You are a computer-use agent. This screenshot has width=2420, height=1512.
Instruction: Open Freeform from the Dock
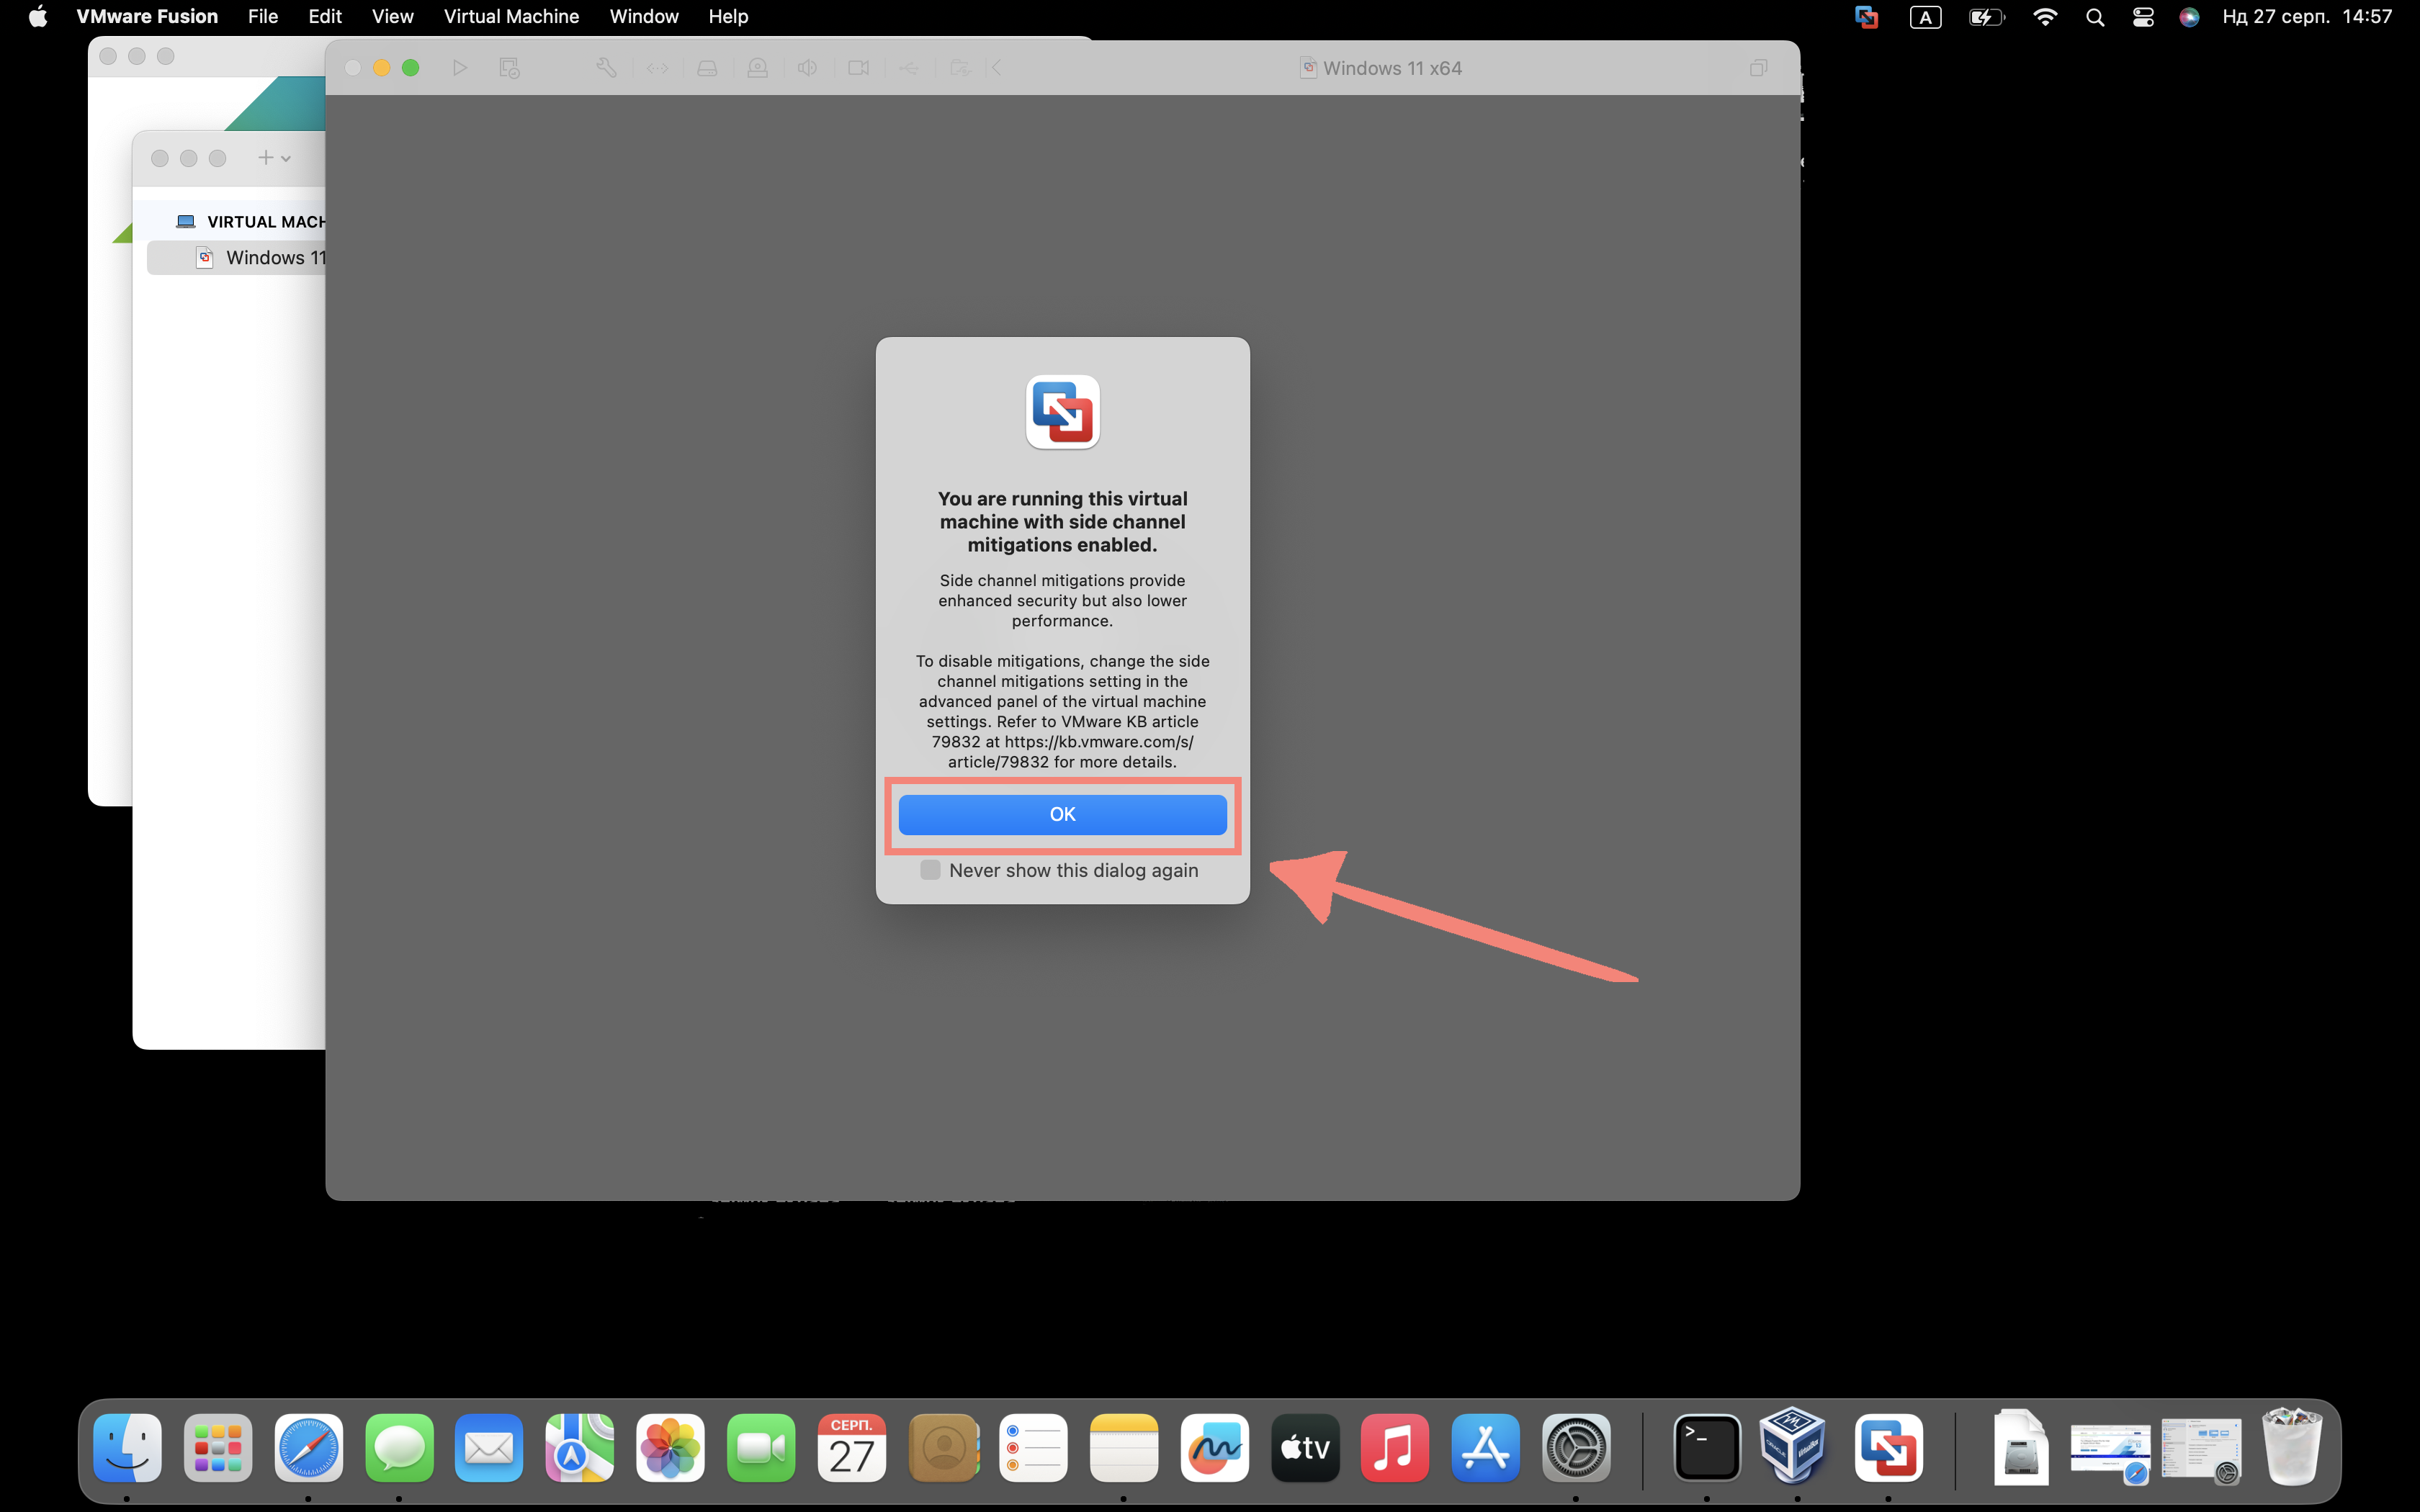click(1214, 1447)
